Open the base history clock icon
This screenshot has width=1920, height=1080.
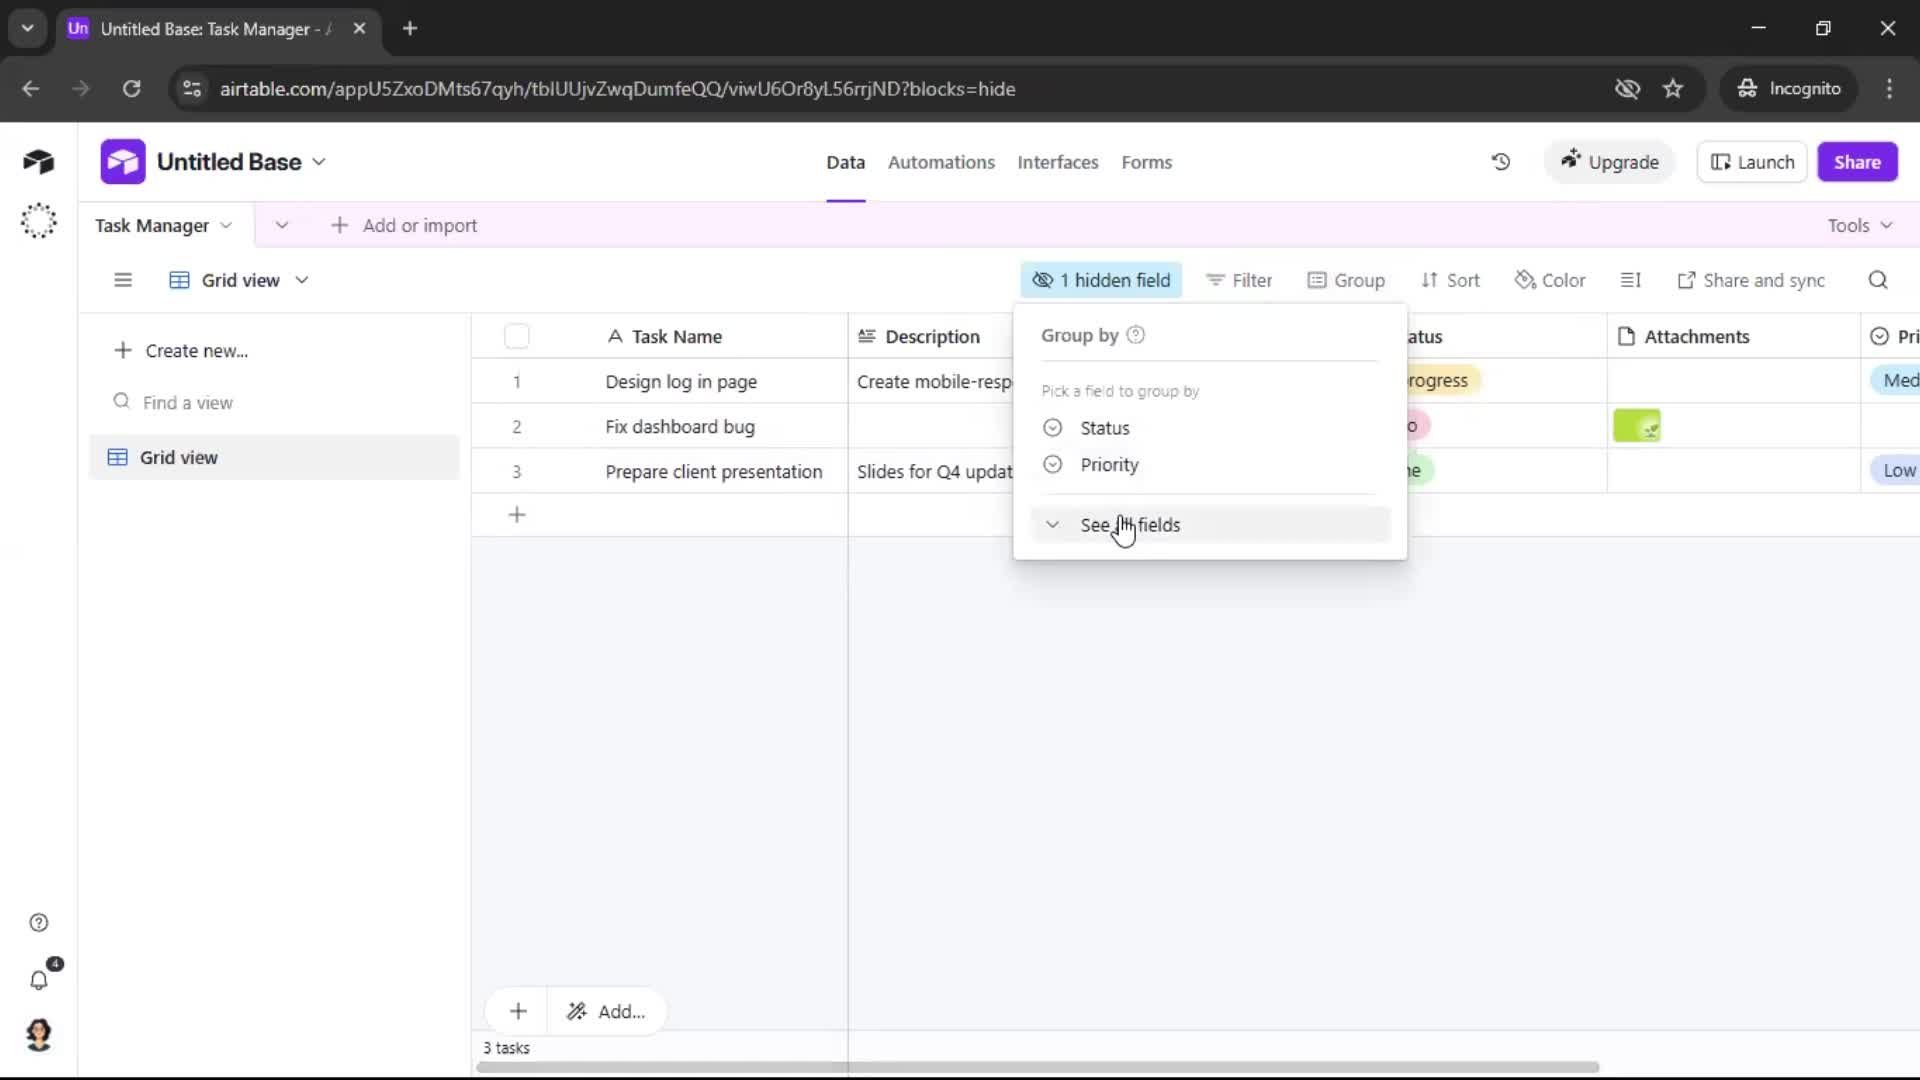tap(1500, 162)
